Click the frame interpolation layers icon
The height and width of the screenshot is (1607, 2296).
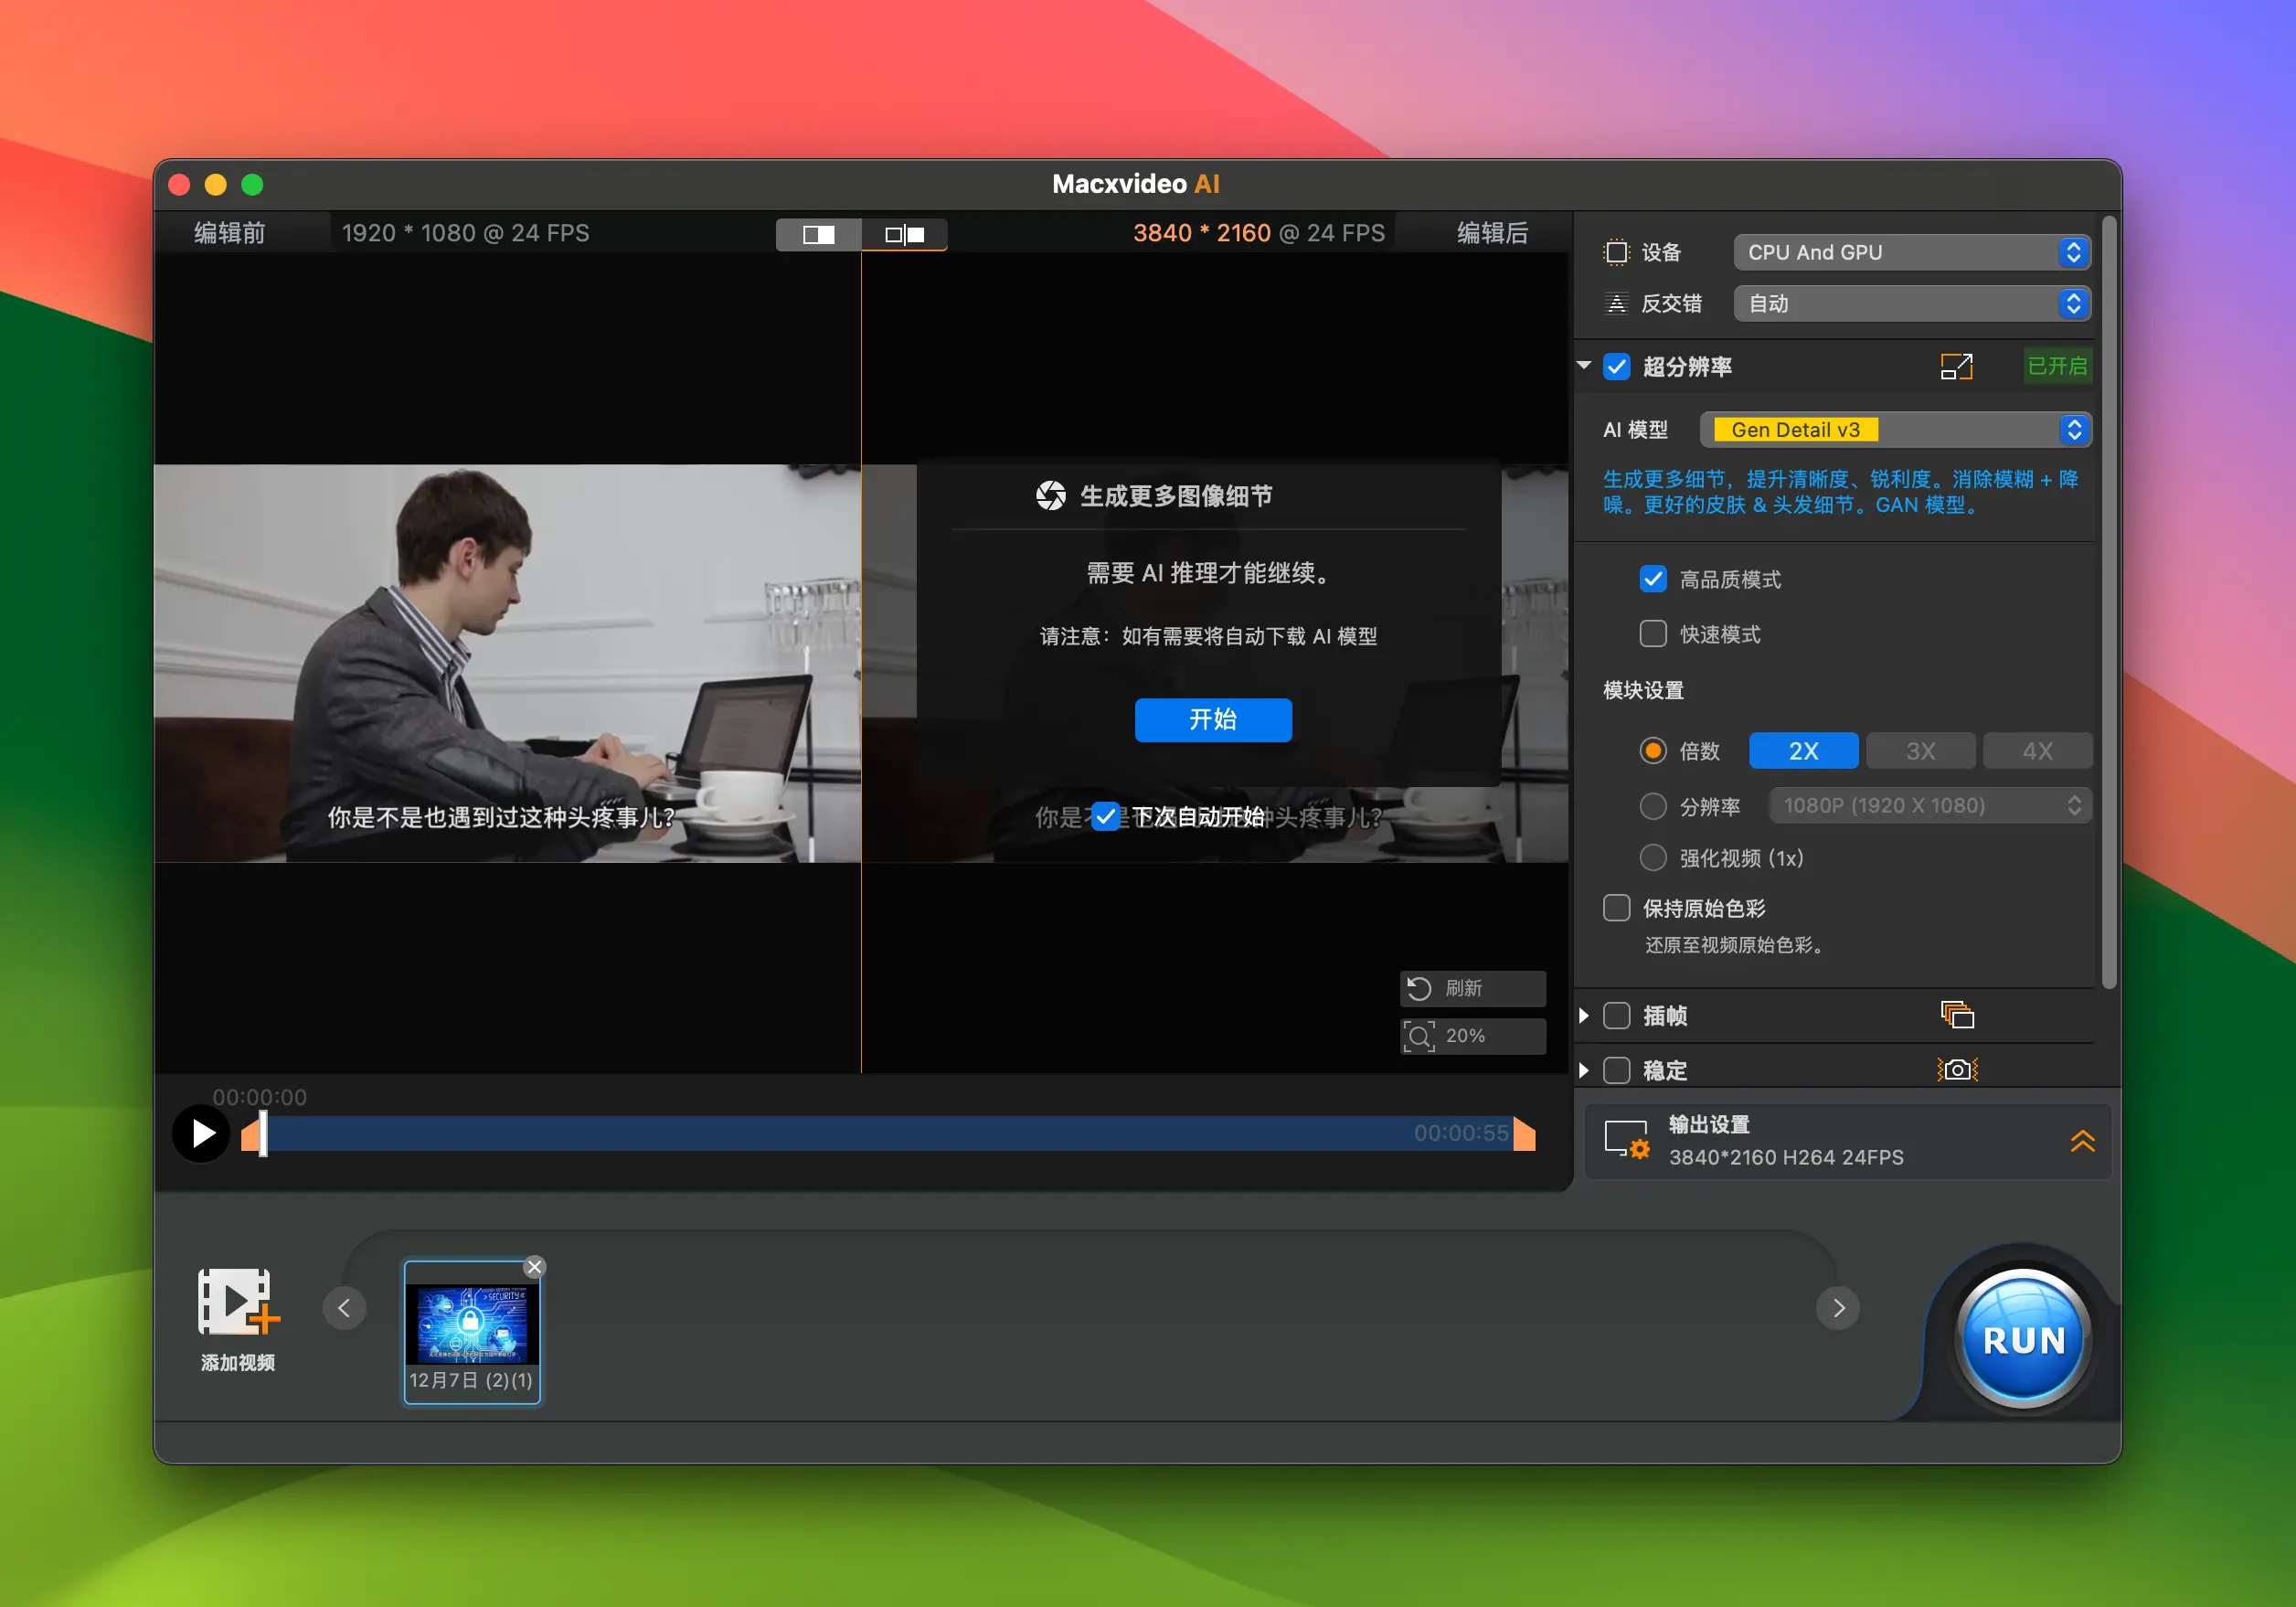[x=1957, y=1015]
